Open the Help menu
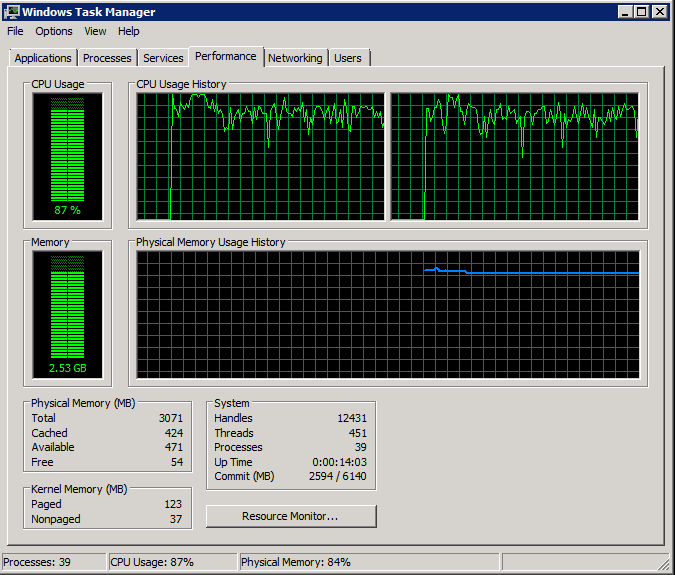Screen dimensions: 675x575 click(129, 31)
